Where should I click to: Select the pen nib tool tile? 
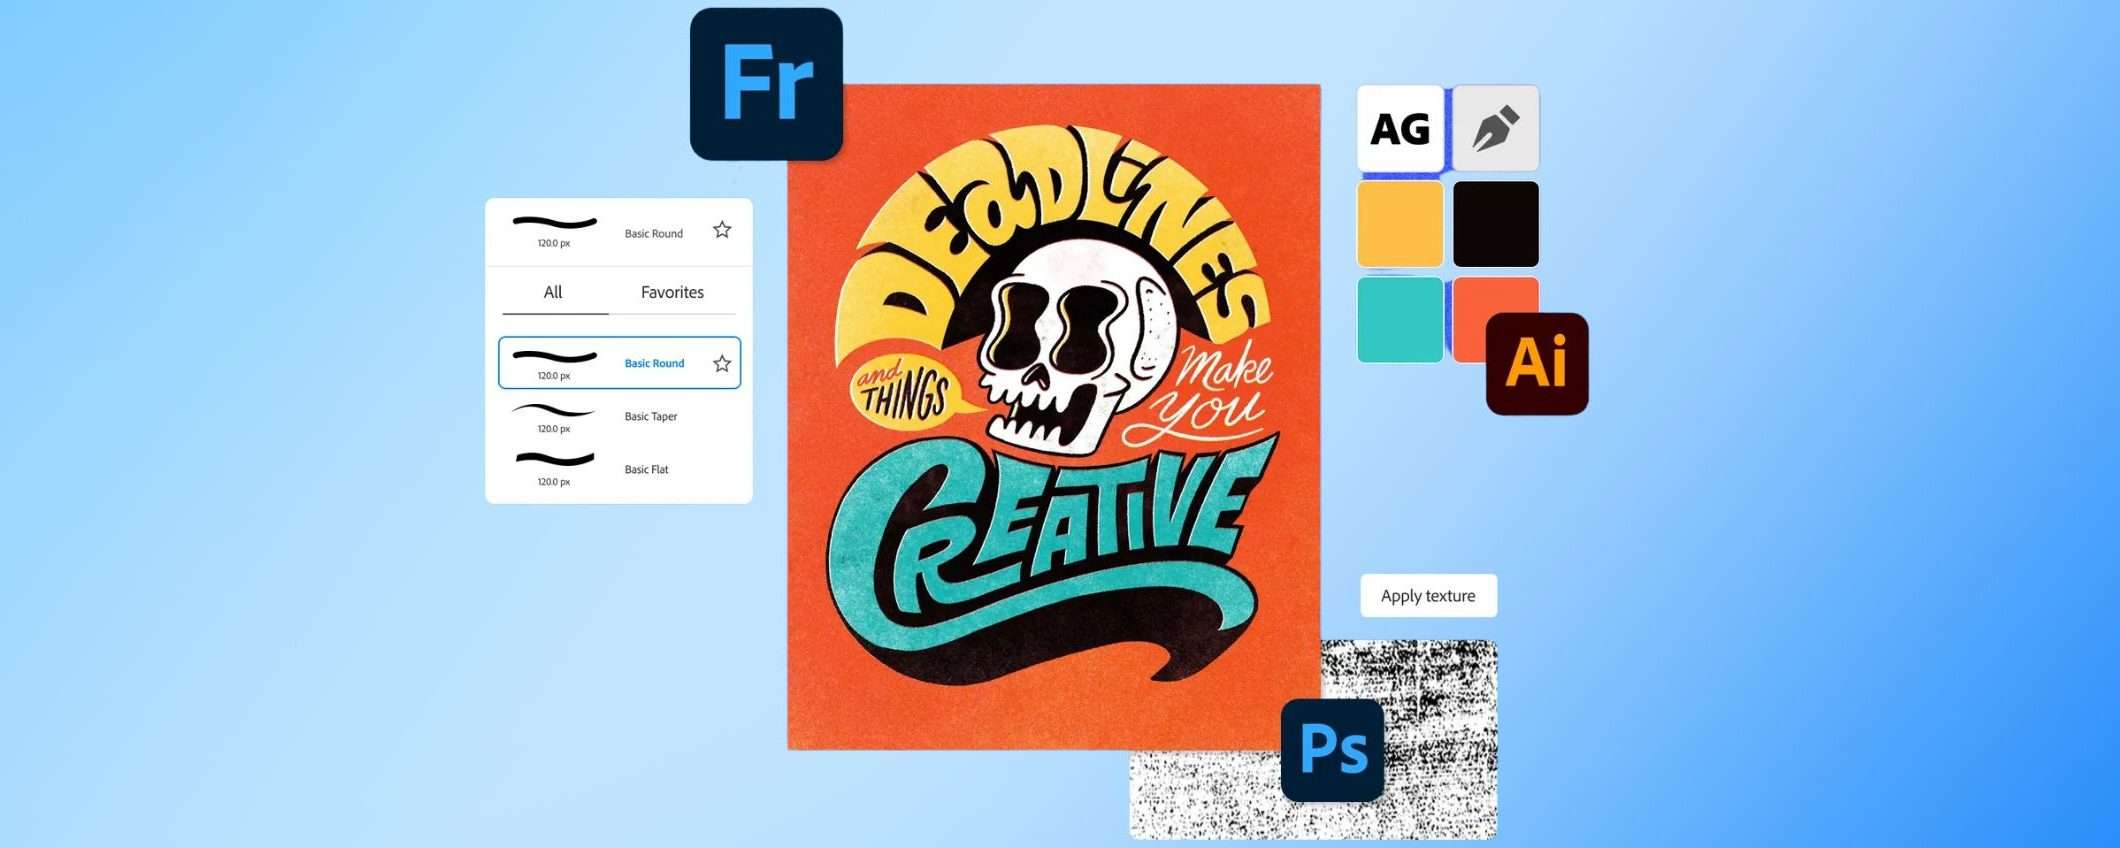pyautogui.click(x=1496, y=128)
